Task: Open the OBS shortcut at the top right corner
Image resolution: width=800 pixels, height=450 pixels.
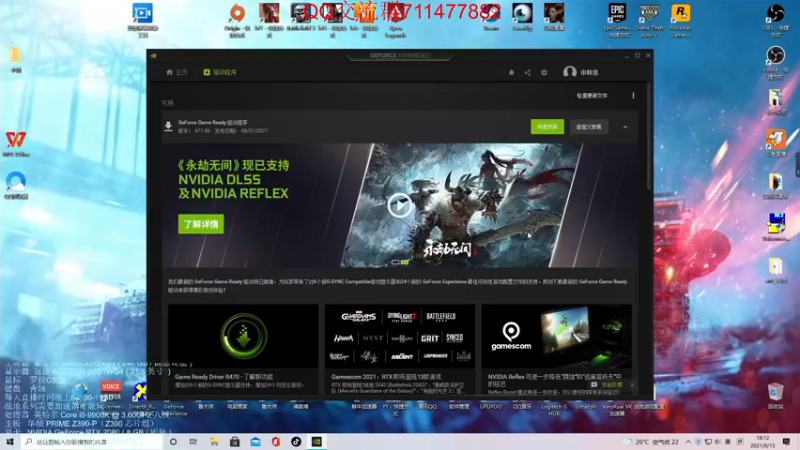Action: pyautogui.click(x=776, y=20)
